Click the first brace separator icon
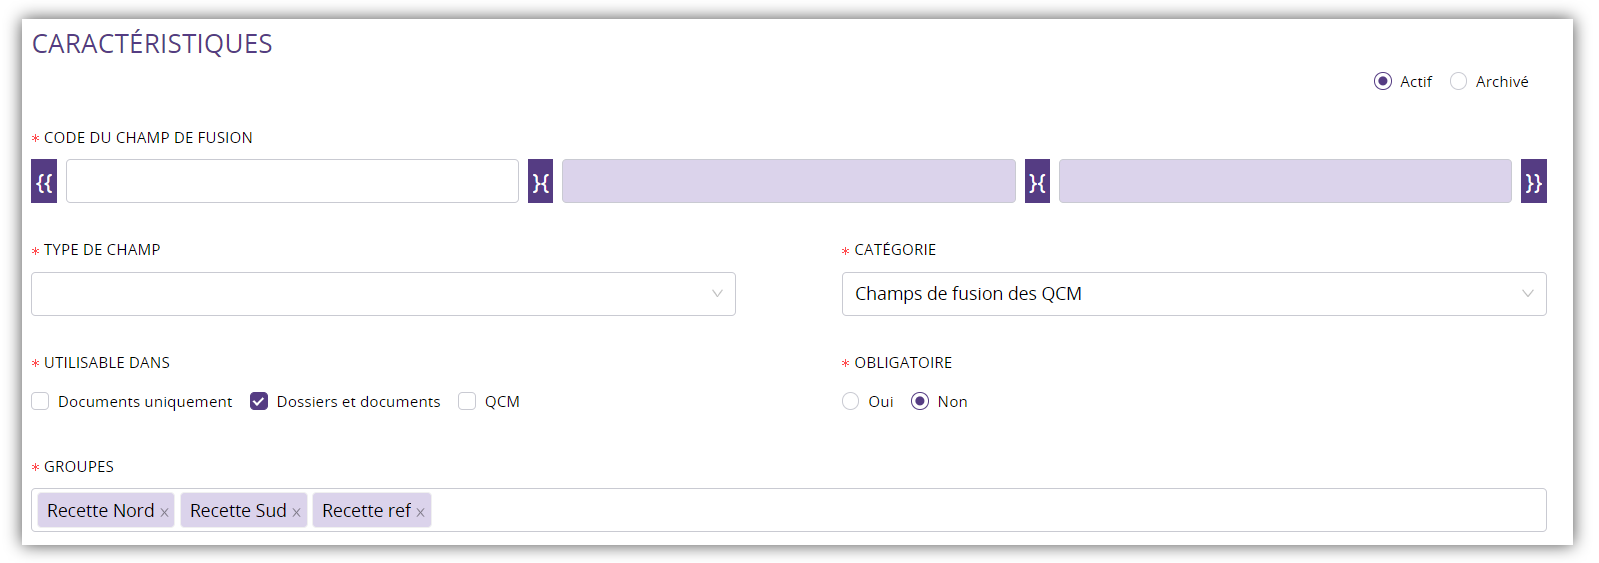Viewport: 1599px width, 563px height. click(540, 182)
